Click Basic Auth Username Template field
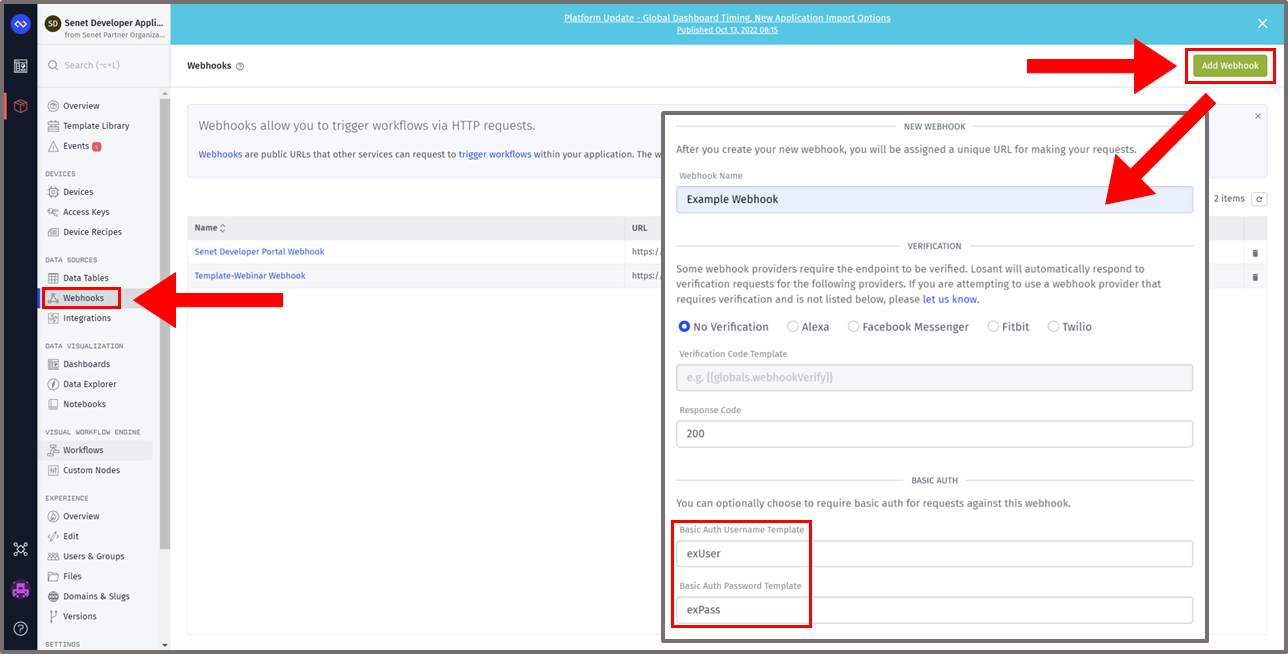Viewport: 1288px width, 654px height. 934,554
